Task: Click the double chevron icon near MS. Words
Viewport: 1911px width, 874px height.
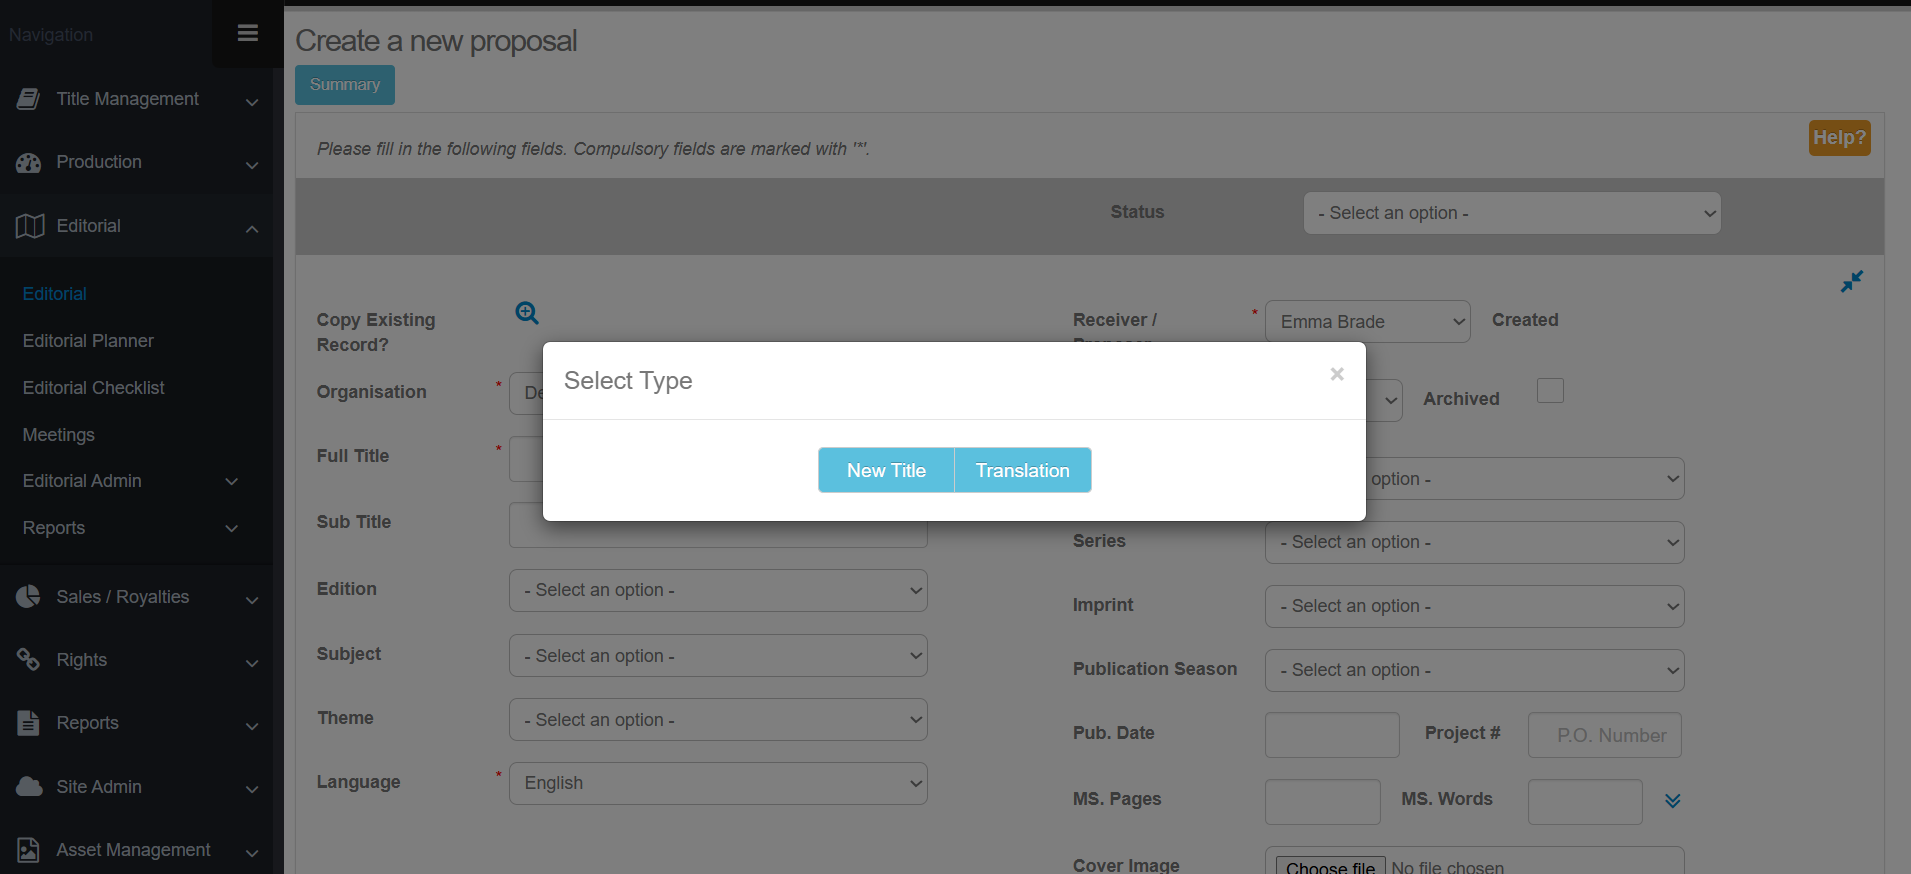Action: (x=1672, y=801)
